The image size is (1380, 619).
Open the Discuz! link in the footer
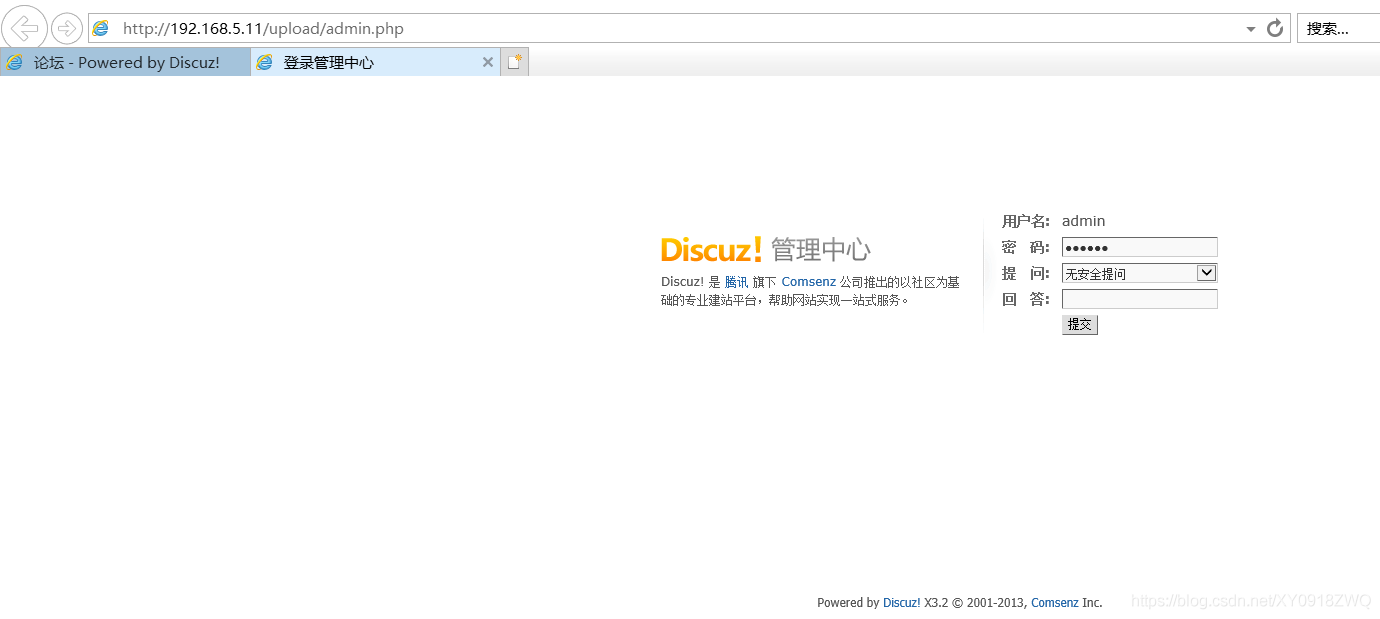pos(902,603)
